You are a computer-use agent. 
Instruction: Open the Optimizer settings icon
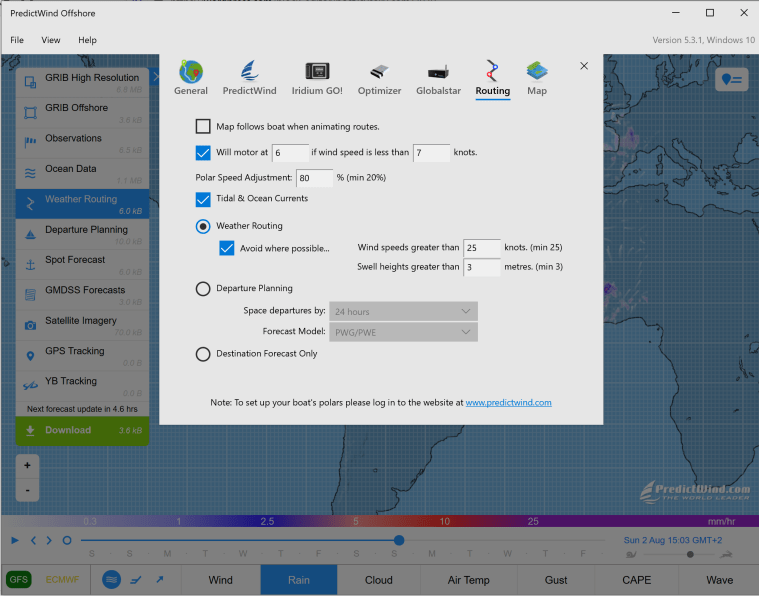[x=379, y=72]
